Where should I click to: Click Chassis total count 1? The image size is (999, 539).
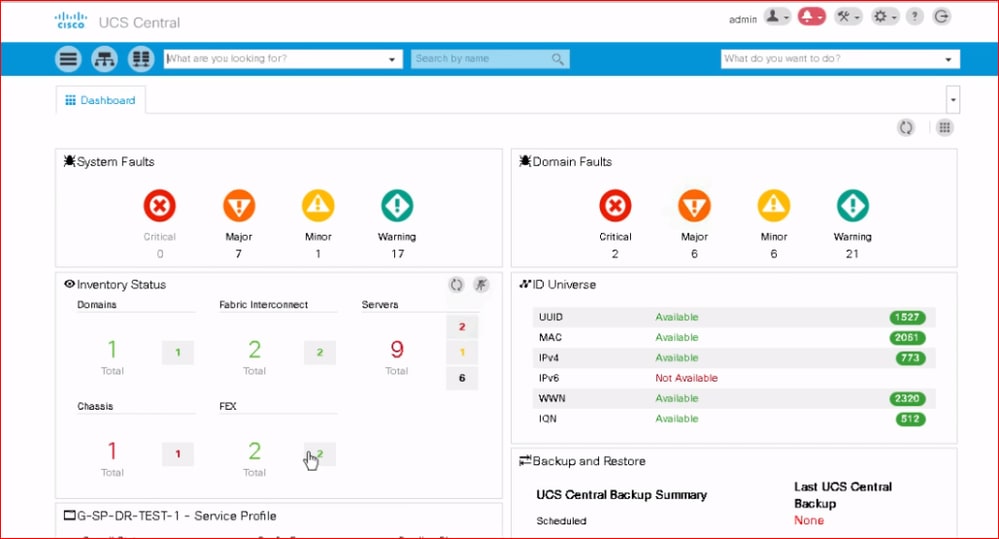[x=112, y=451]
